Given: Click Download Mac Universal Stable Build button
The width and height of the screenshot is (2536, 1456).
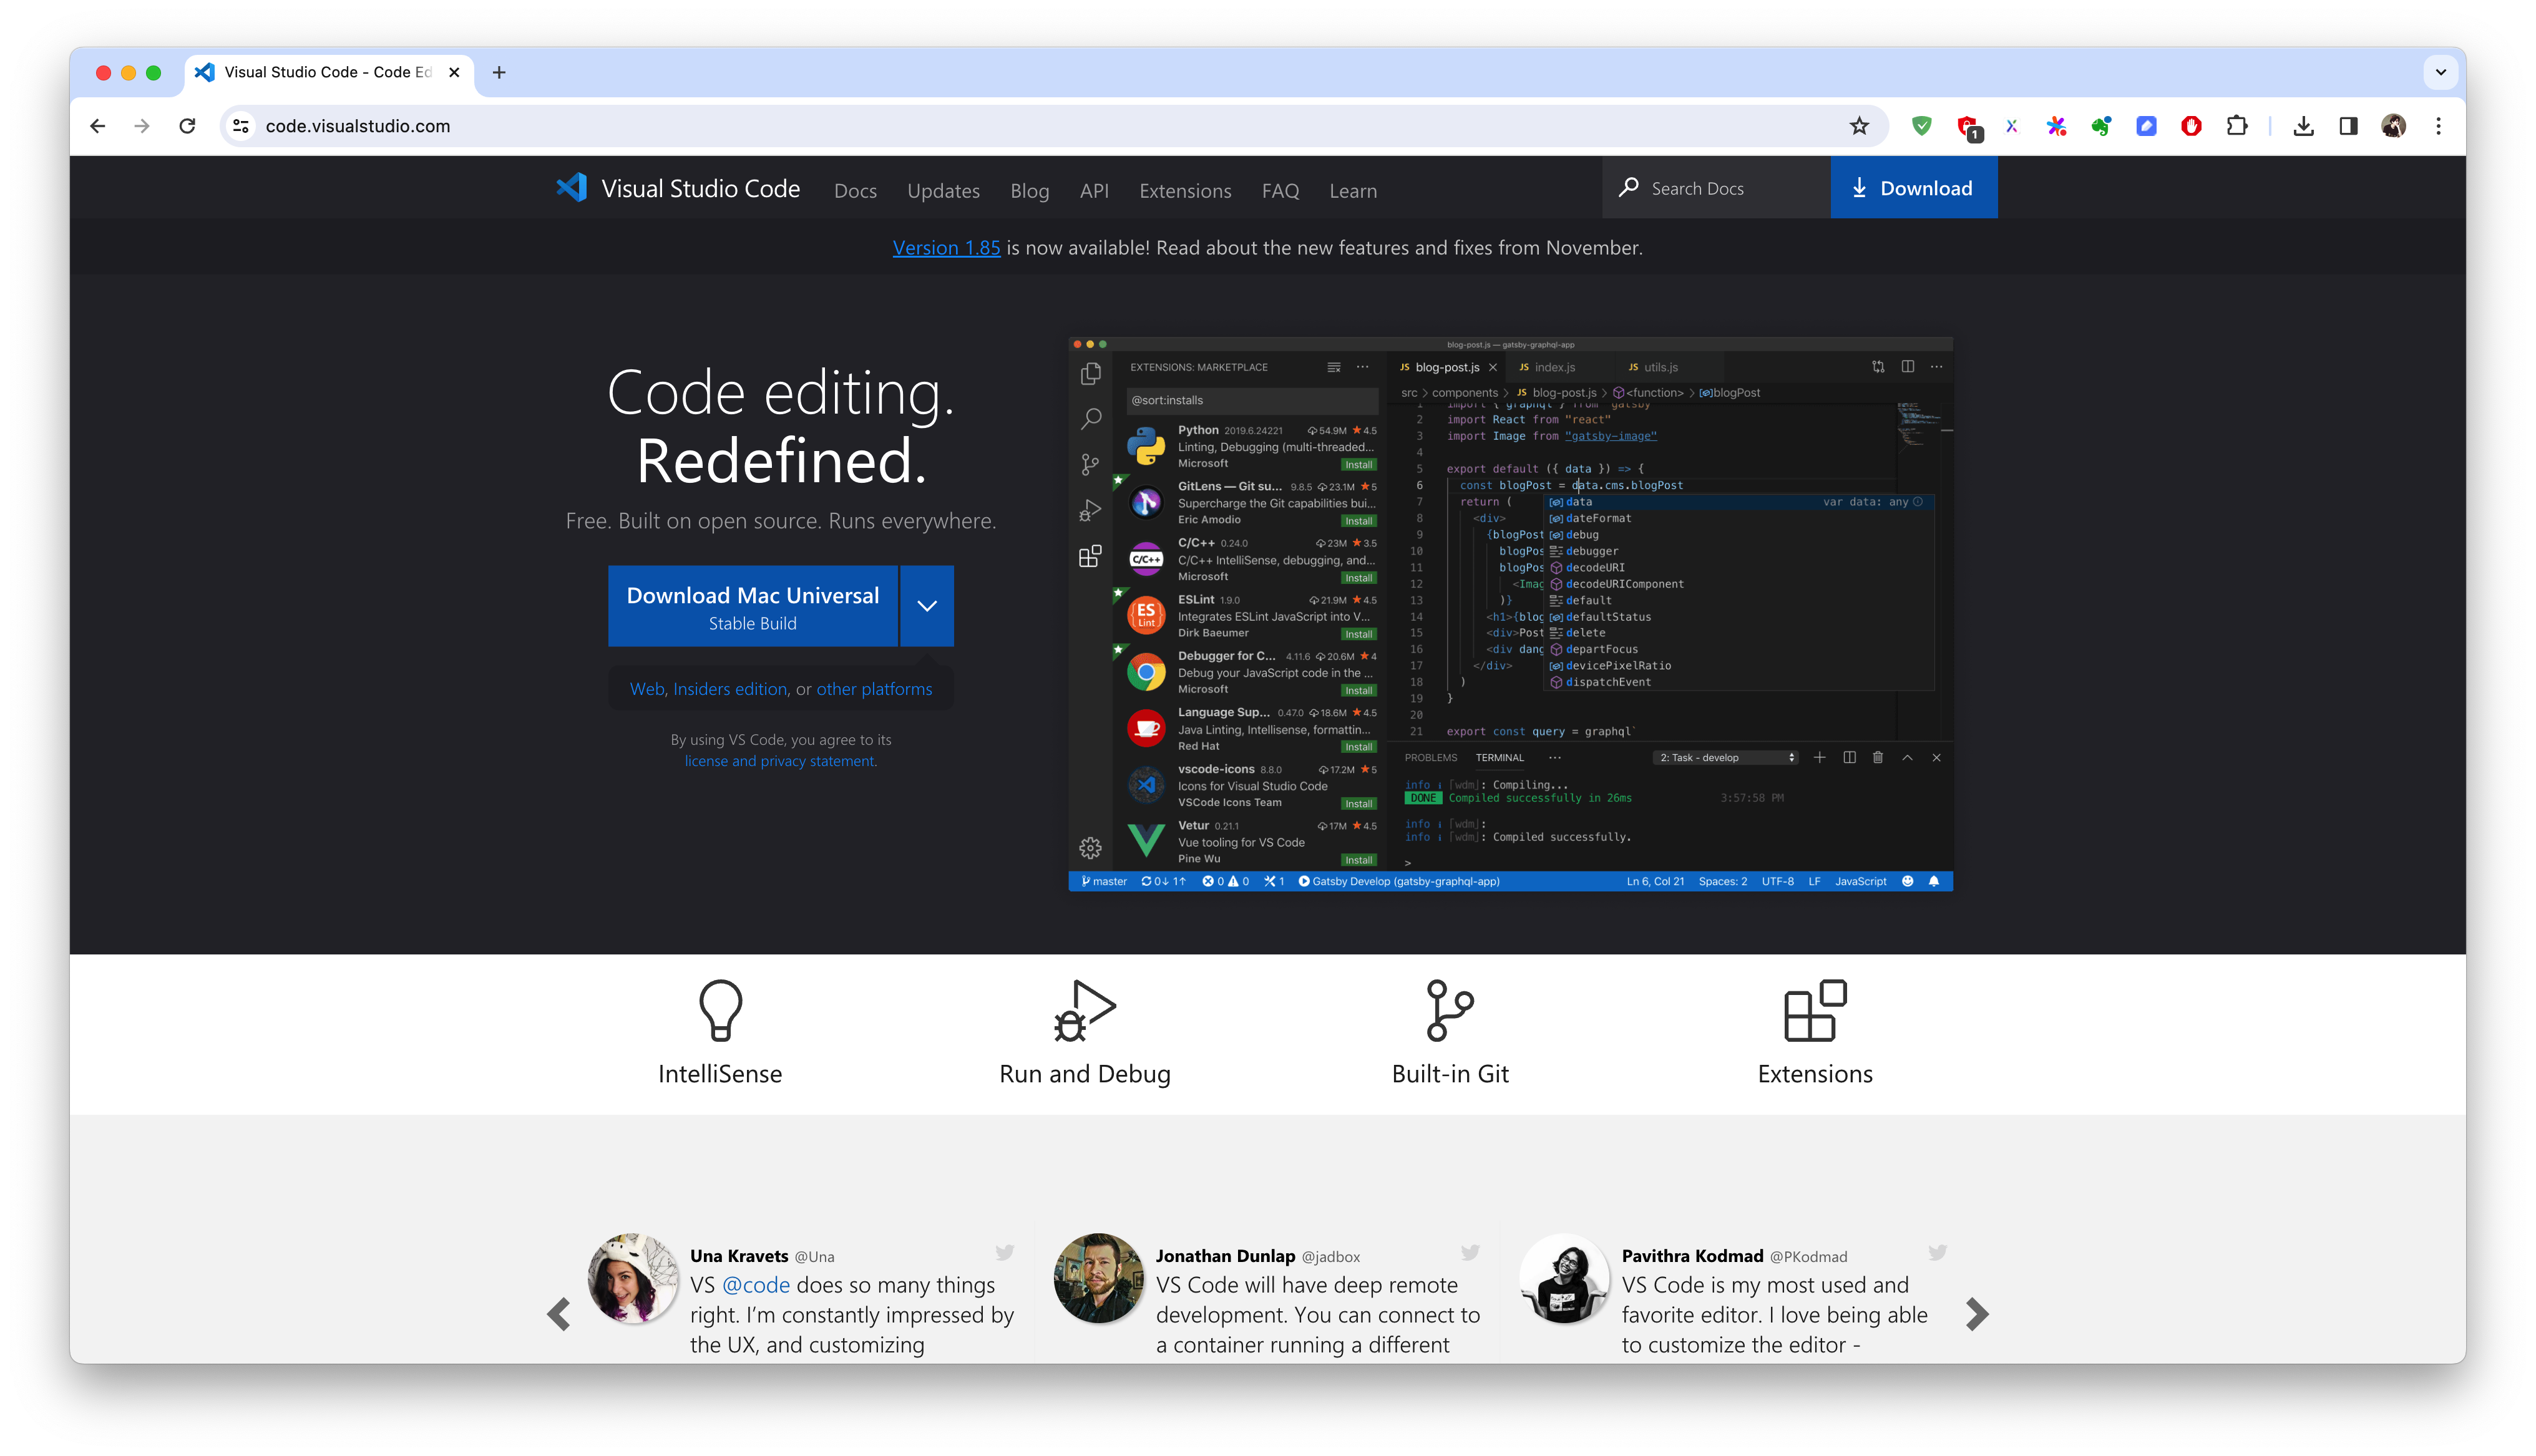Looking at the screenshot, I should pos(753,607).
